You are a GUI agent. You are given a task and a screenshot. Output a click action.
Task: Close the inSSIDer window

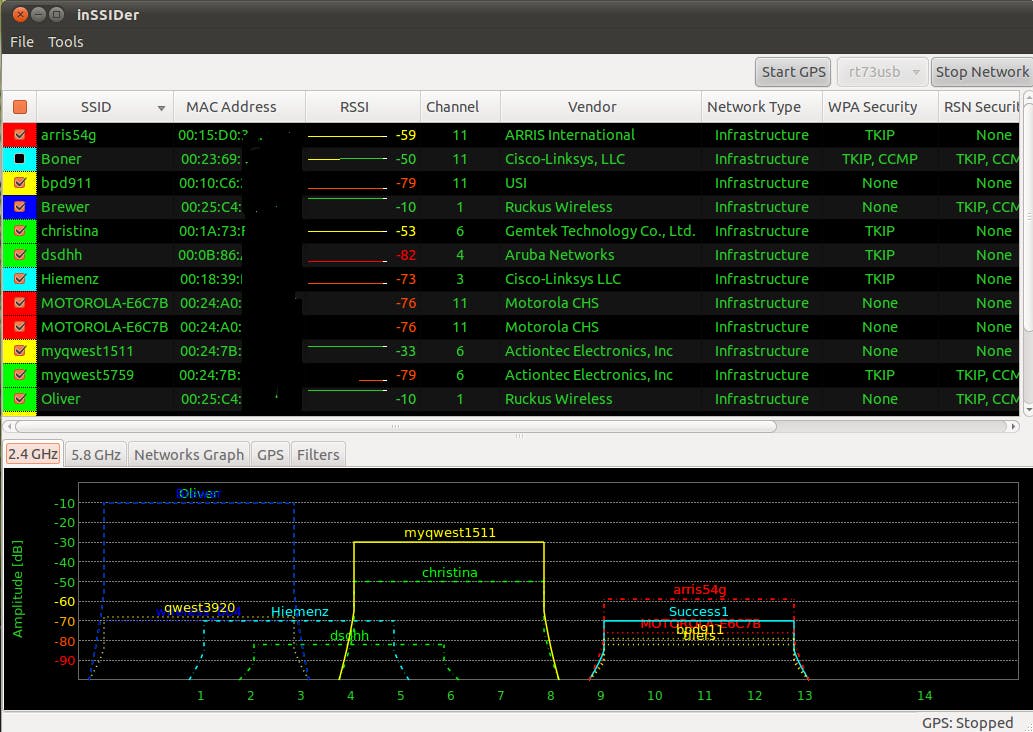coord(20,14)
